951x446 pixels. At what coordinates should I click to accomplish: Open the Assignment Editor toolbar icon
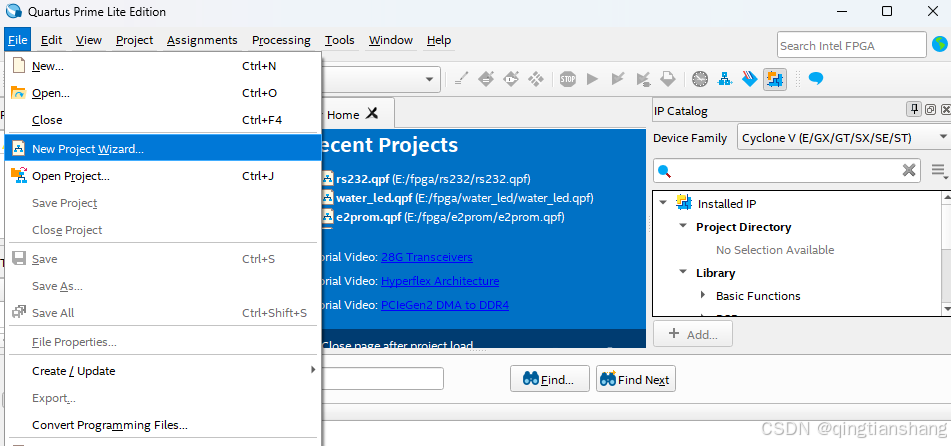[x=486, y=79]
